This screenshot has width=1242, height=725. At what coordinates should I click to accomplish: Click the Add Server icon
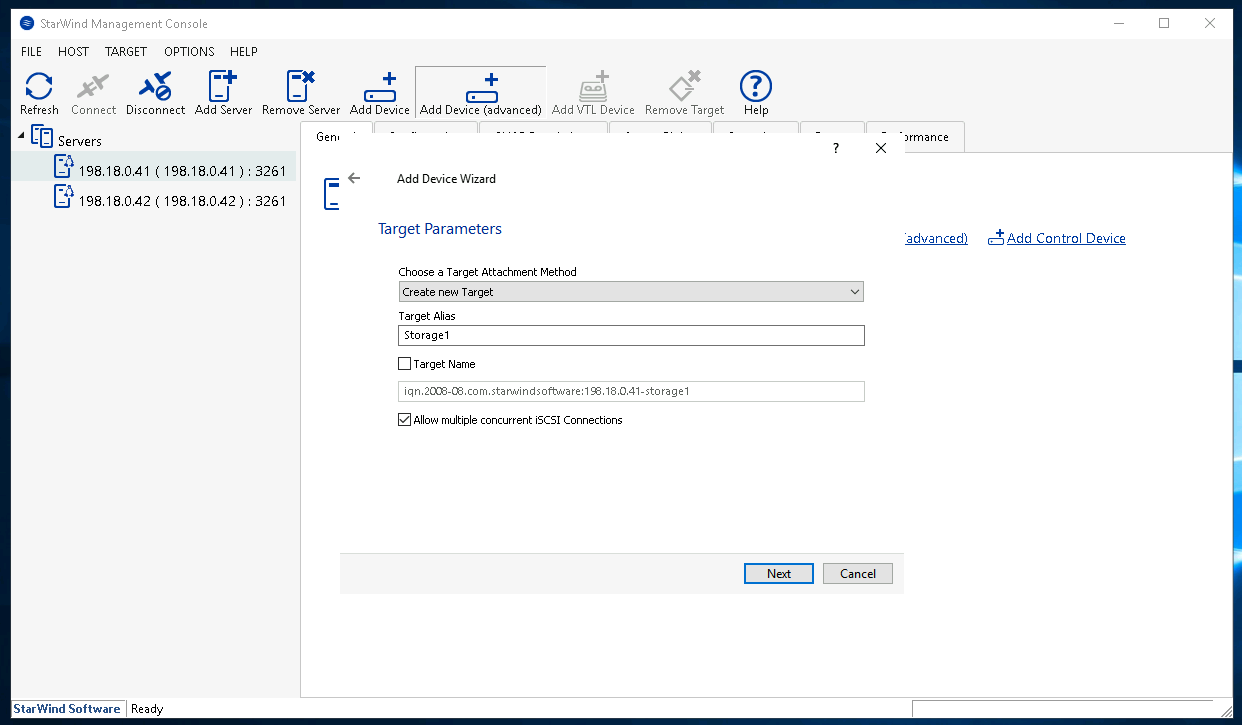coord(223,87)
